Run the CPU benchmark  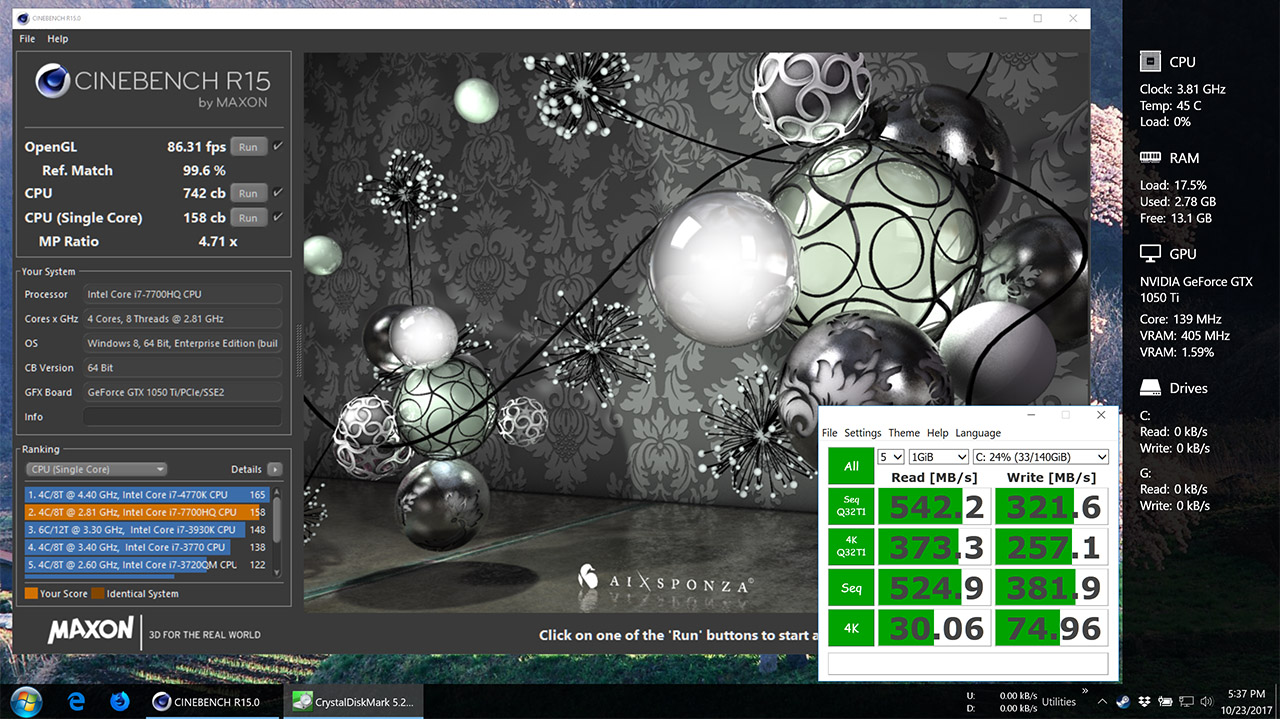248,193
